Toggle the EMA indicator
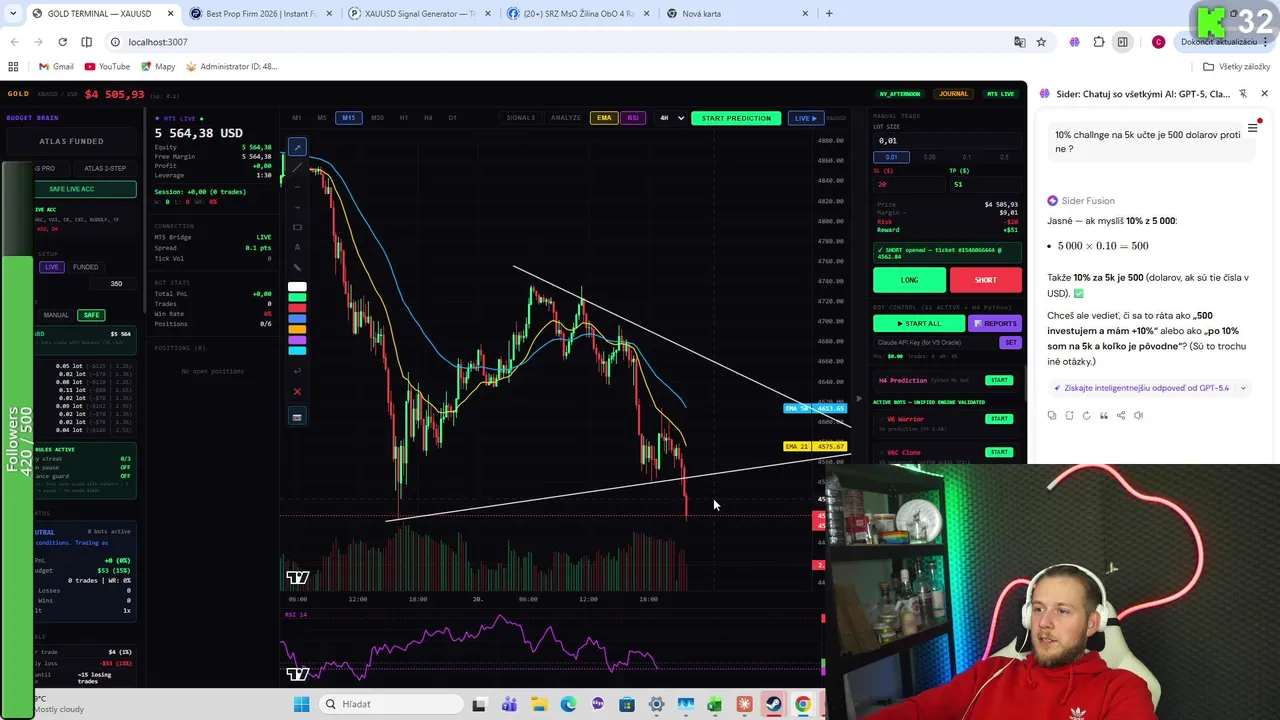The image size is (1280, 720). coord(604,118)
